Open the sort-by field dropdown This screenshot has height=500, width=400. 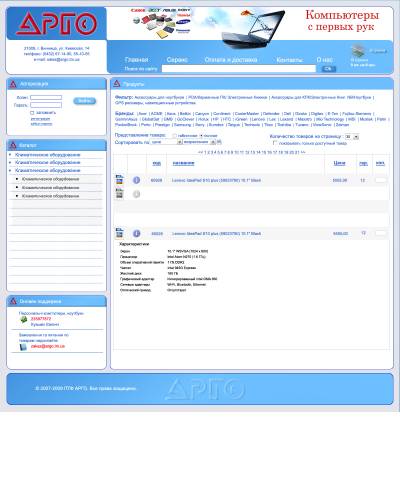(x=166, y=142)
